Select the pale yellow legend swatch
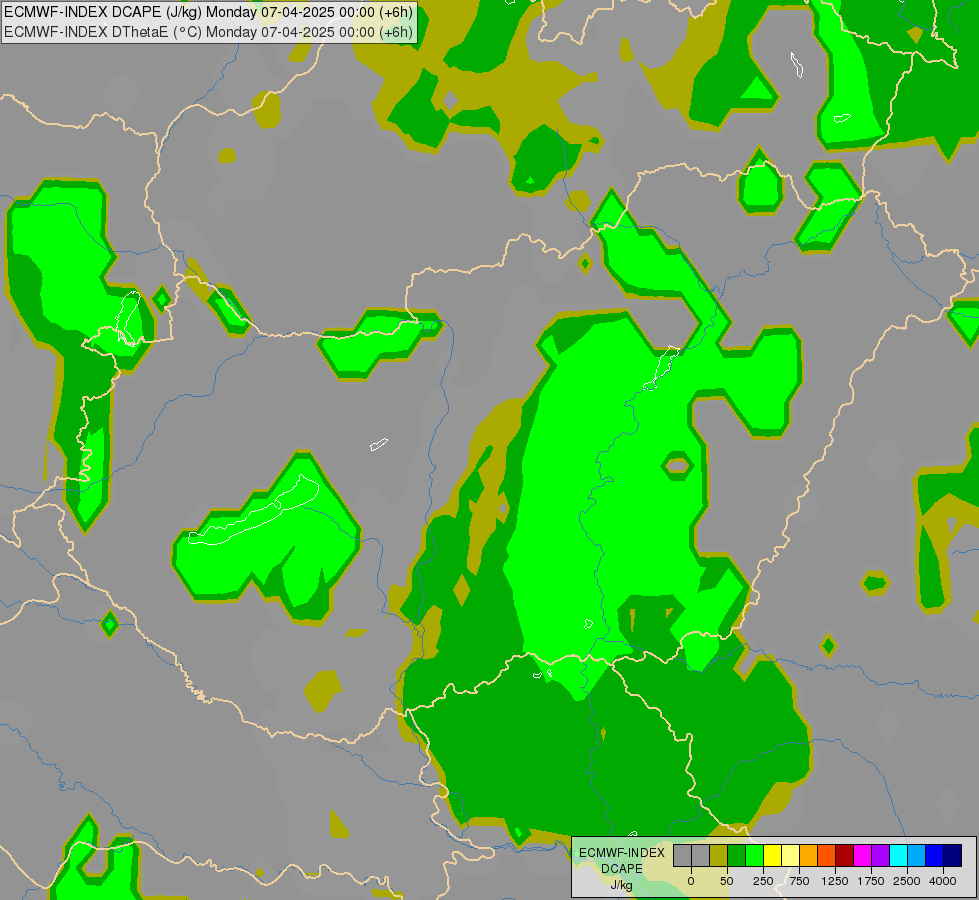Screen dimensions: 979x900 (x=790, y=855)
